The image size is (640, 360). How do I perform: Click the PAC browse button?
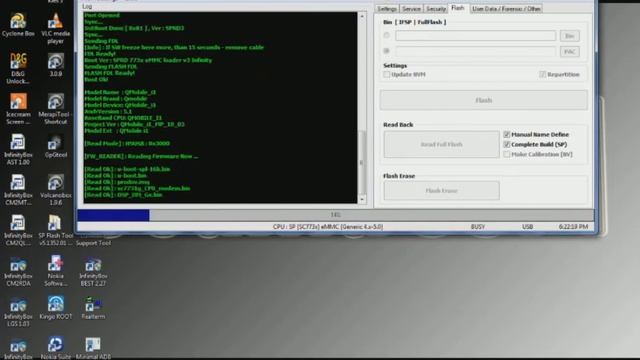pos(569,51)
